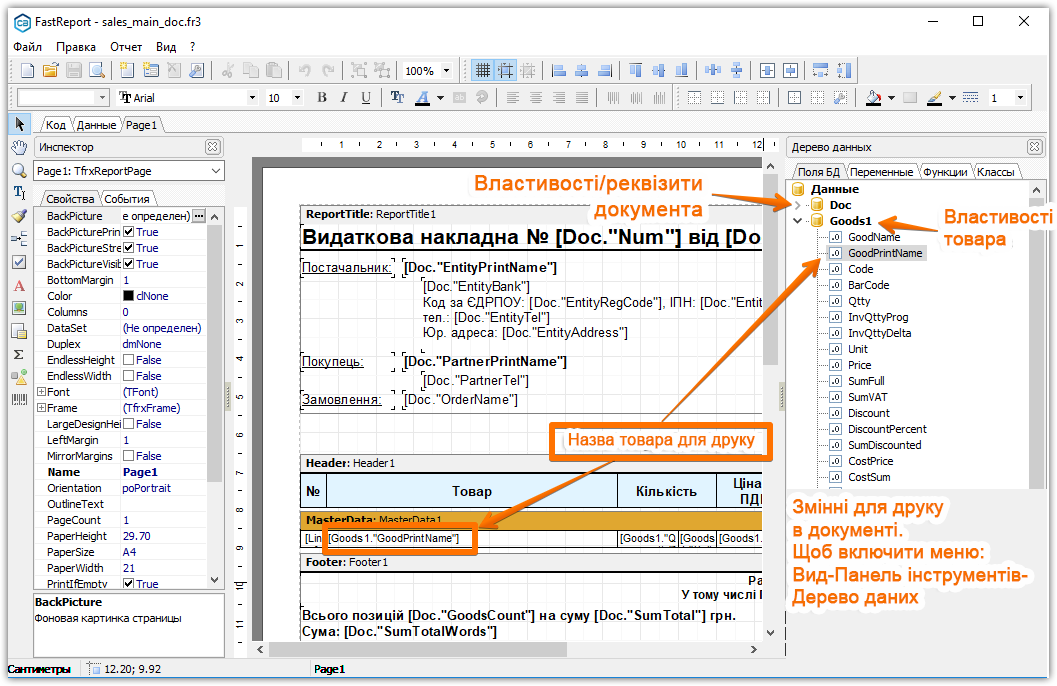
Task: Click the Color property black swatch
Action: [x=128, y=296]
